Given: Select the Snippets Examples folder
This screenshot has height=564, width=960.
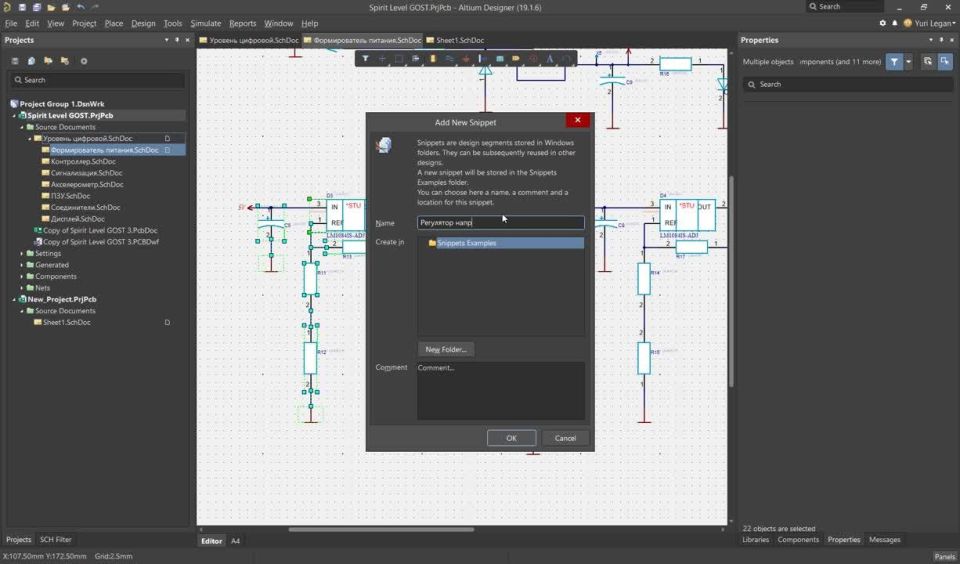Looking at the screenshot, I should pos(467,243).
